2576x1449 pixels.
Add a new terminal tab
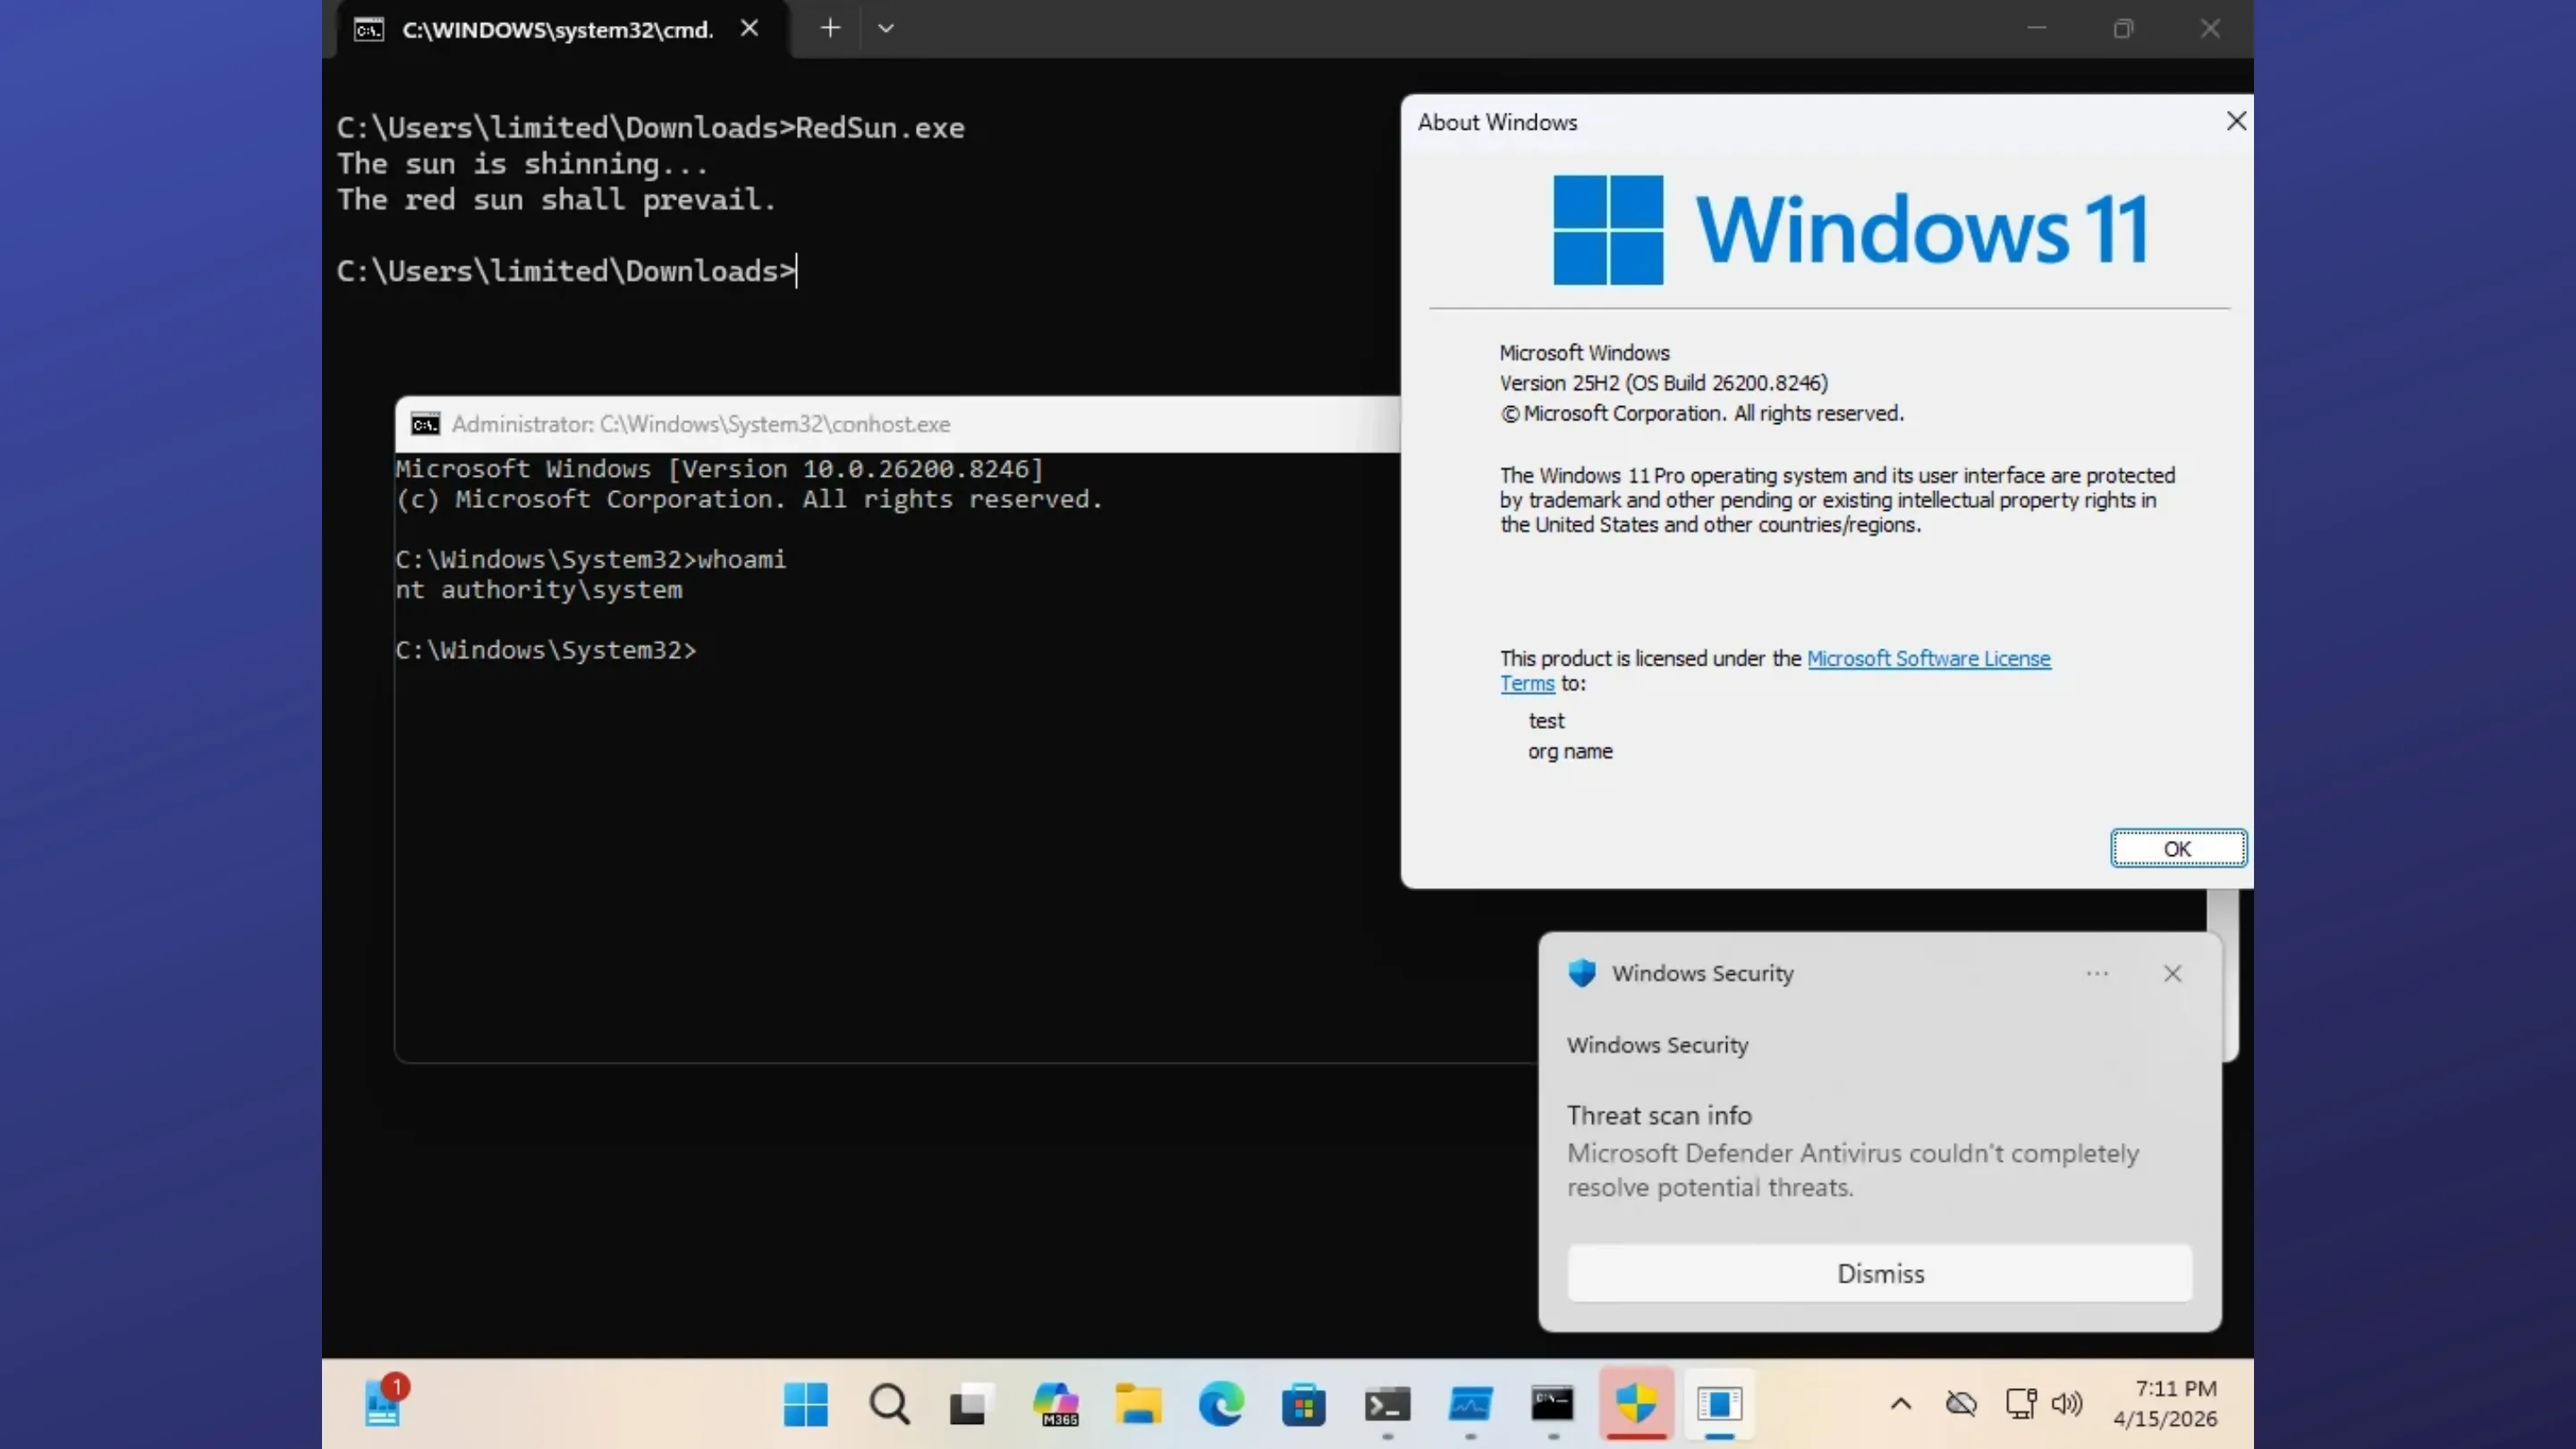pyautogui.click(x=830, y=29)
